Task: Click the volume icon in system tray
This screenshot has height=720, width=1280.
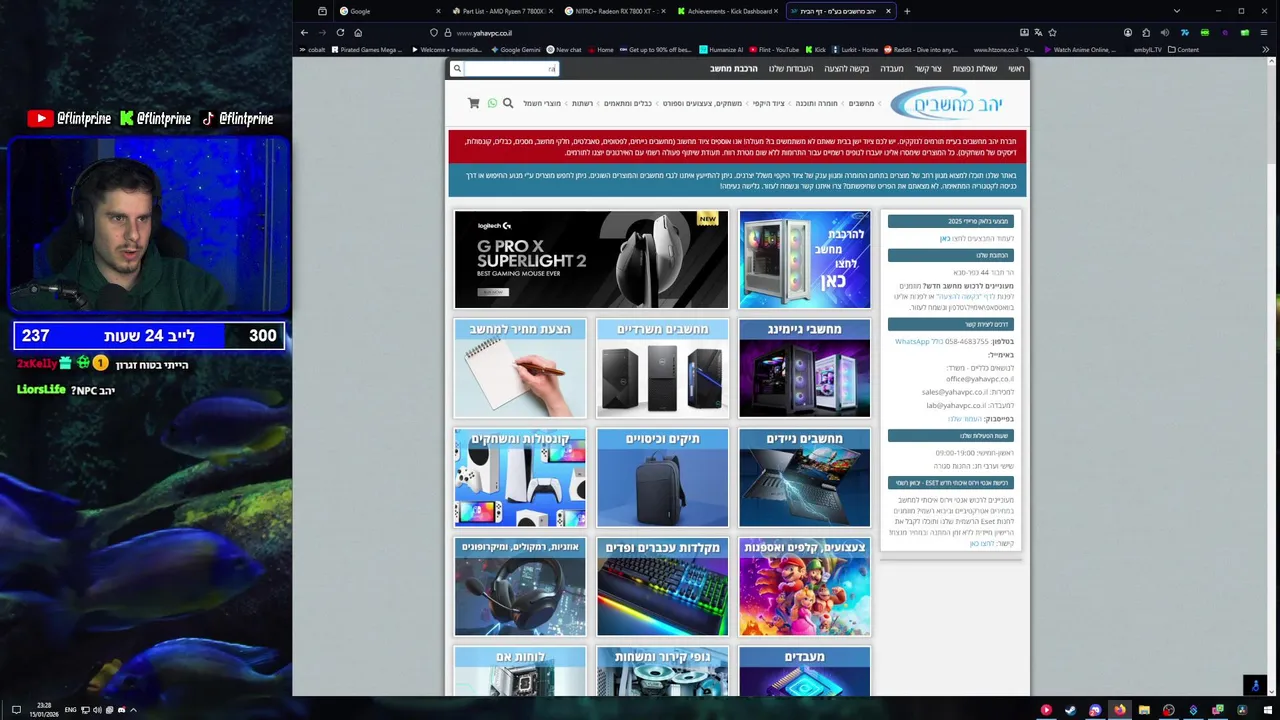Action: click(97, 710)
